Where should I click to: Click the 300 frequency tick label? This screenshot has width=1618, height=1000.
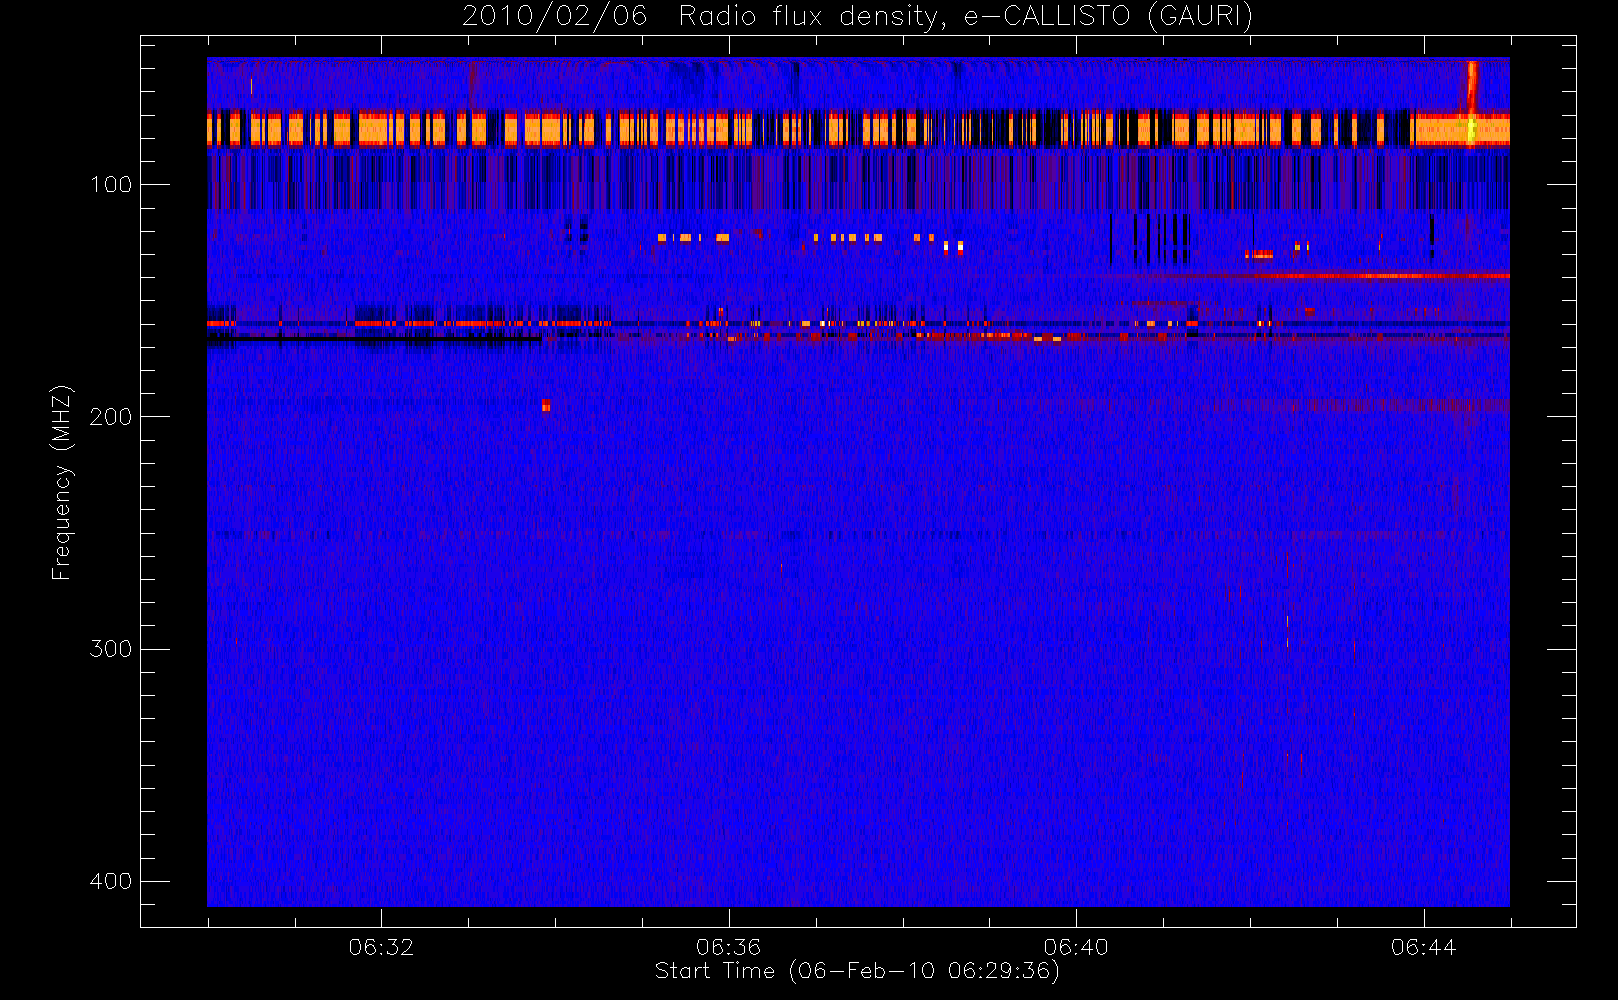tap(110, 649)
